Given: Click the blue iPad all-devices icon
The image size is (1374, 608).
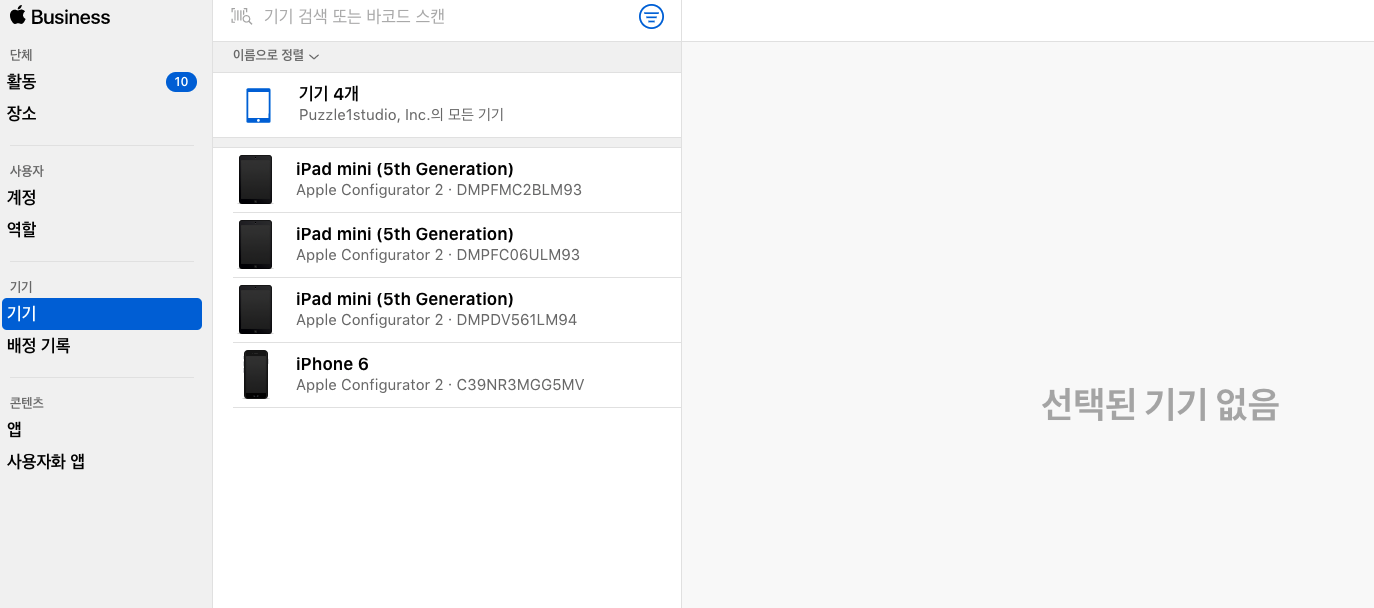Looking at the screenshot, I should [258, 105].
